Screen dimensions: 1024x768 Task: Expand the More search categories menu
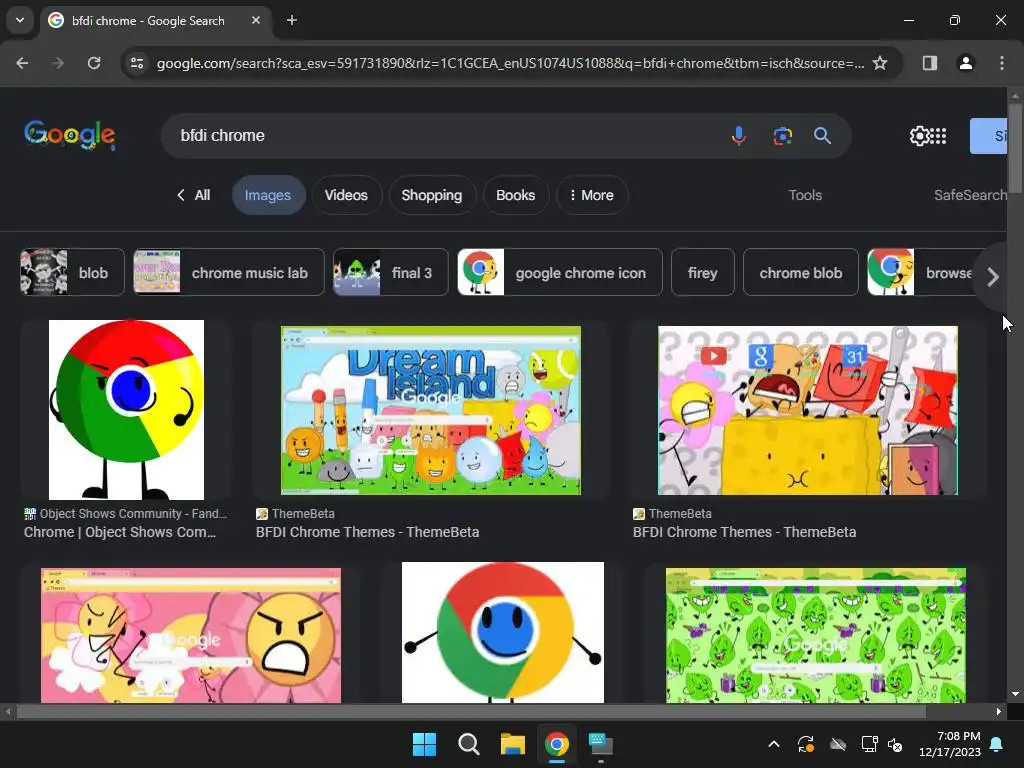(x=592, y=195)
